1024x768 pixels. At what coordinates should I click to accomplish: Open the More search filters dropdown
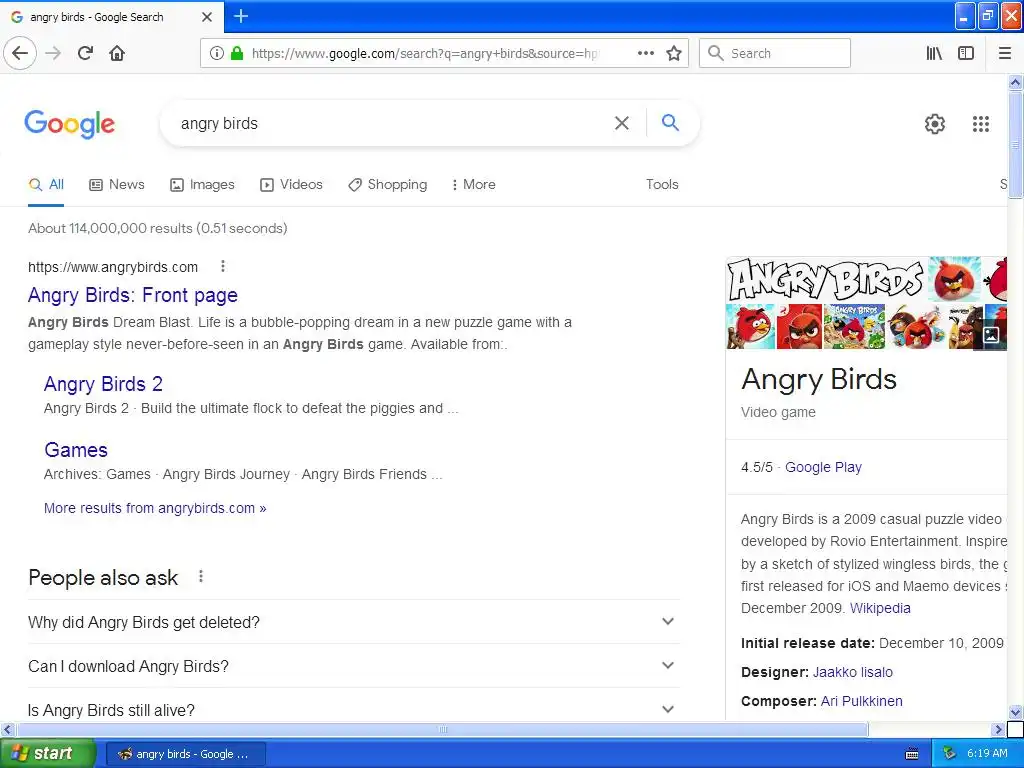[x=473, y=184]
